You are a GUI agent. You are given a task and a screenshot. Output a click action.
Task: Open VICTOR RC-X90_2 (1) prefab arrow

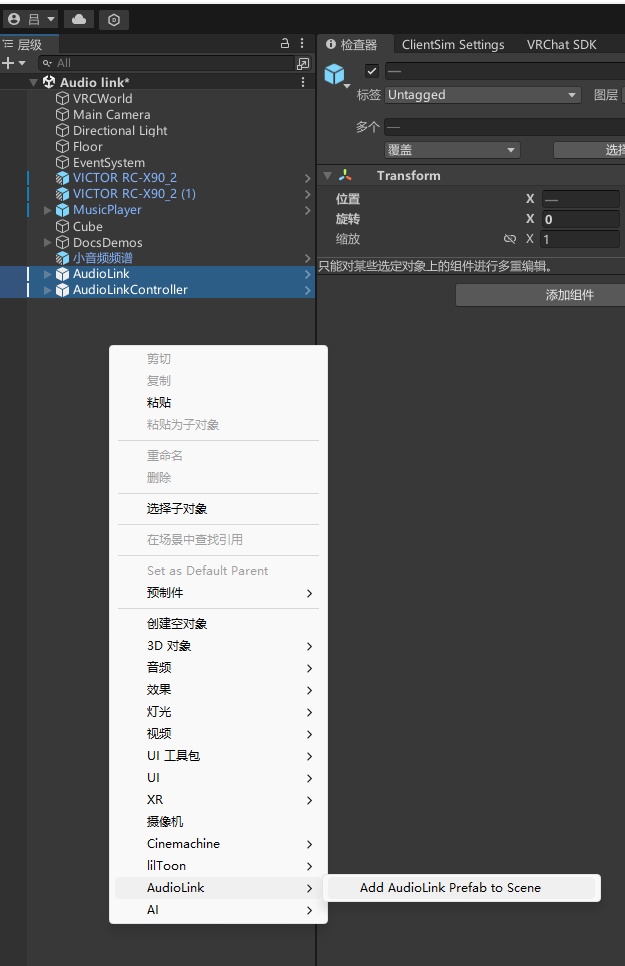click(308, 194)
